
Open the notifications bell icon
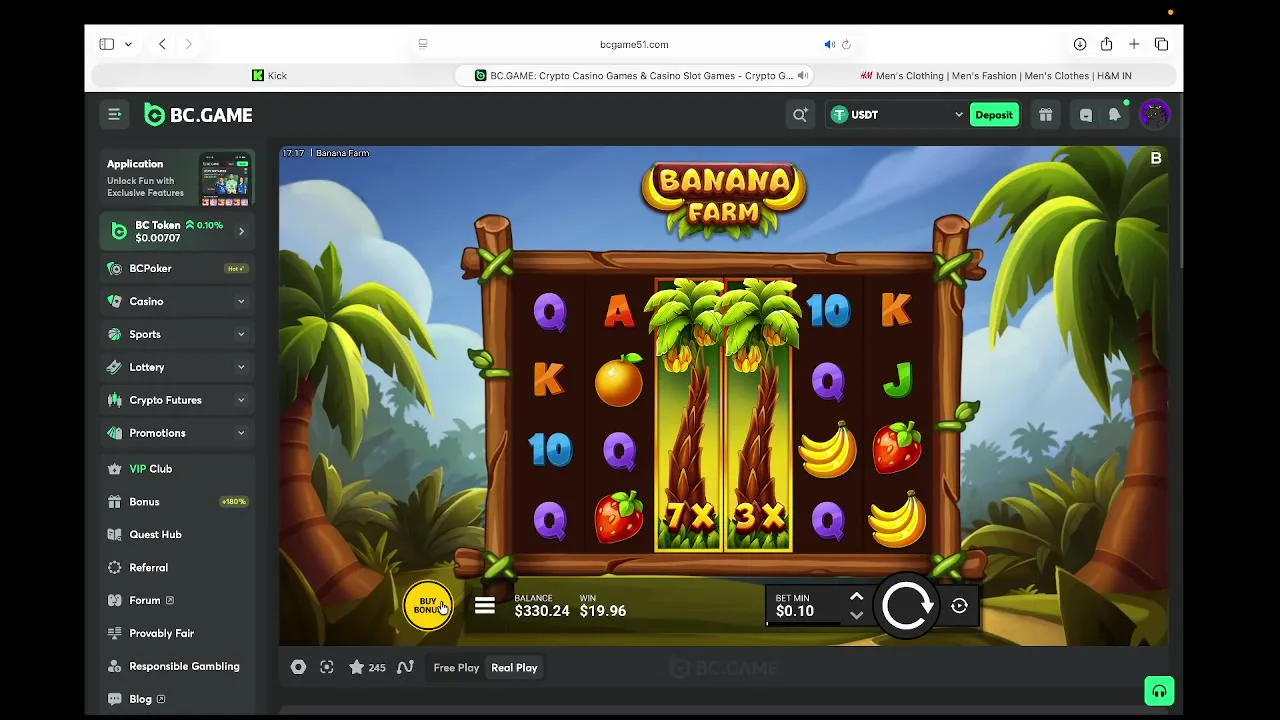click(1114, 115)
